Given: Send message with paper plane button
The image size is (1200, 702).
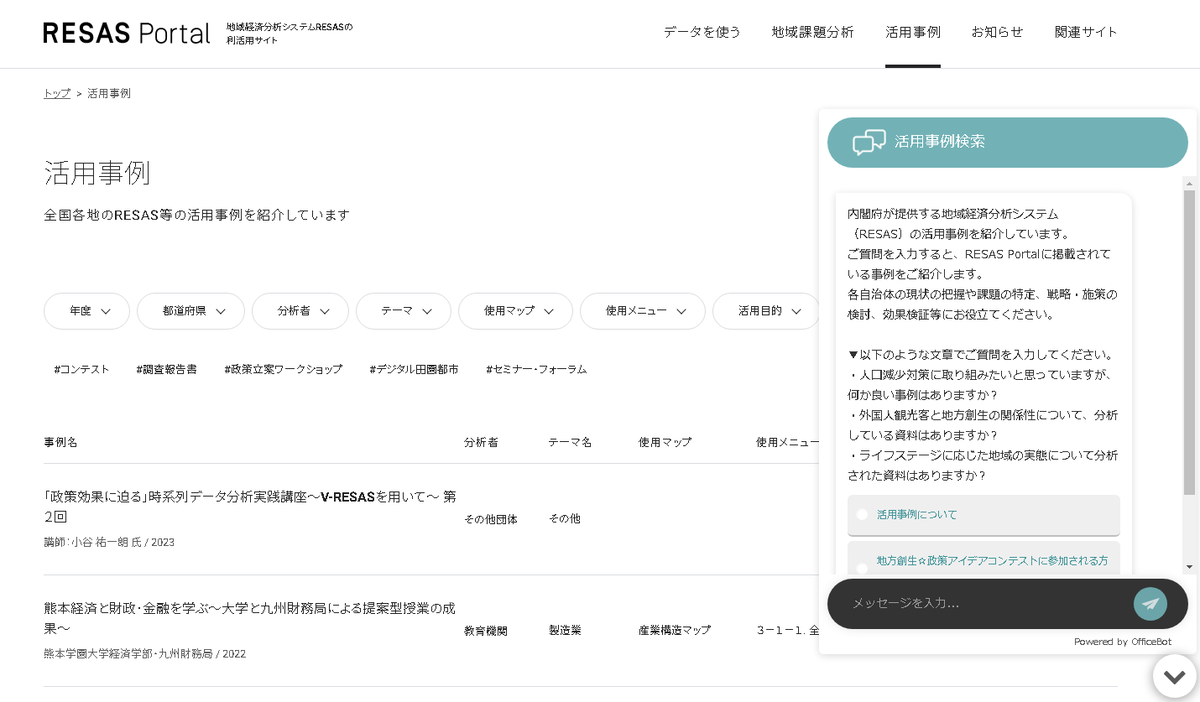Looking at the screenshot, I should pyautogui.click(x=1150, y=603).
